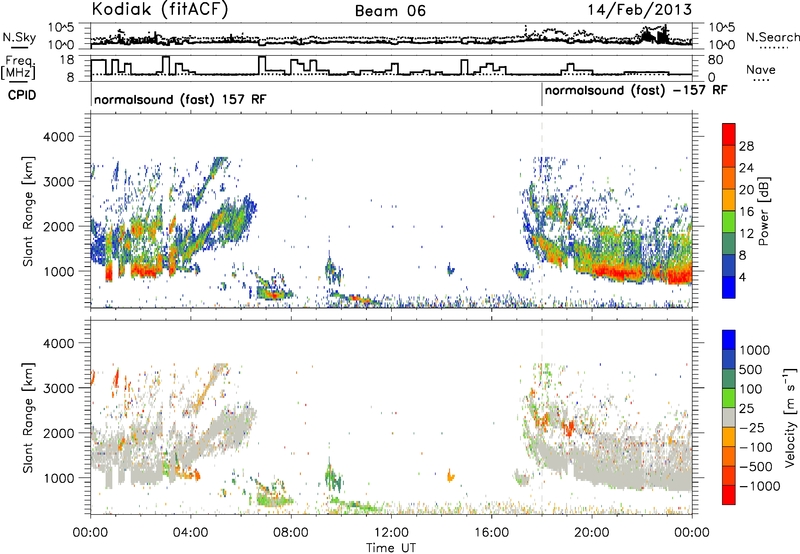This screenshot has height=554, width=800.
Task: Click the 'Kodiak (fitACF)' title text
Action: [x=160, y=9]
